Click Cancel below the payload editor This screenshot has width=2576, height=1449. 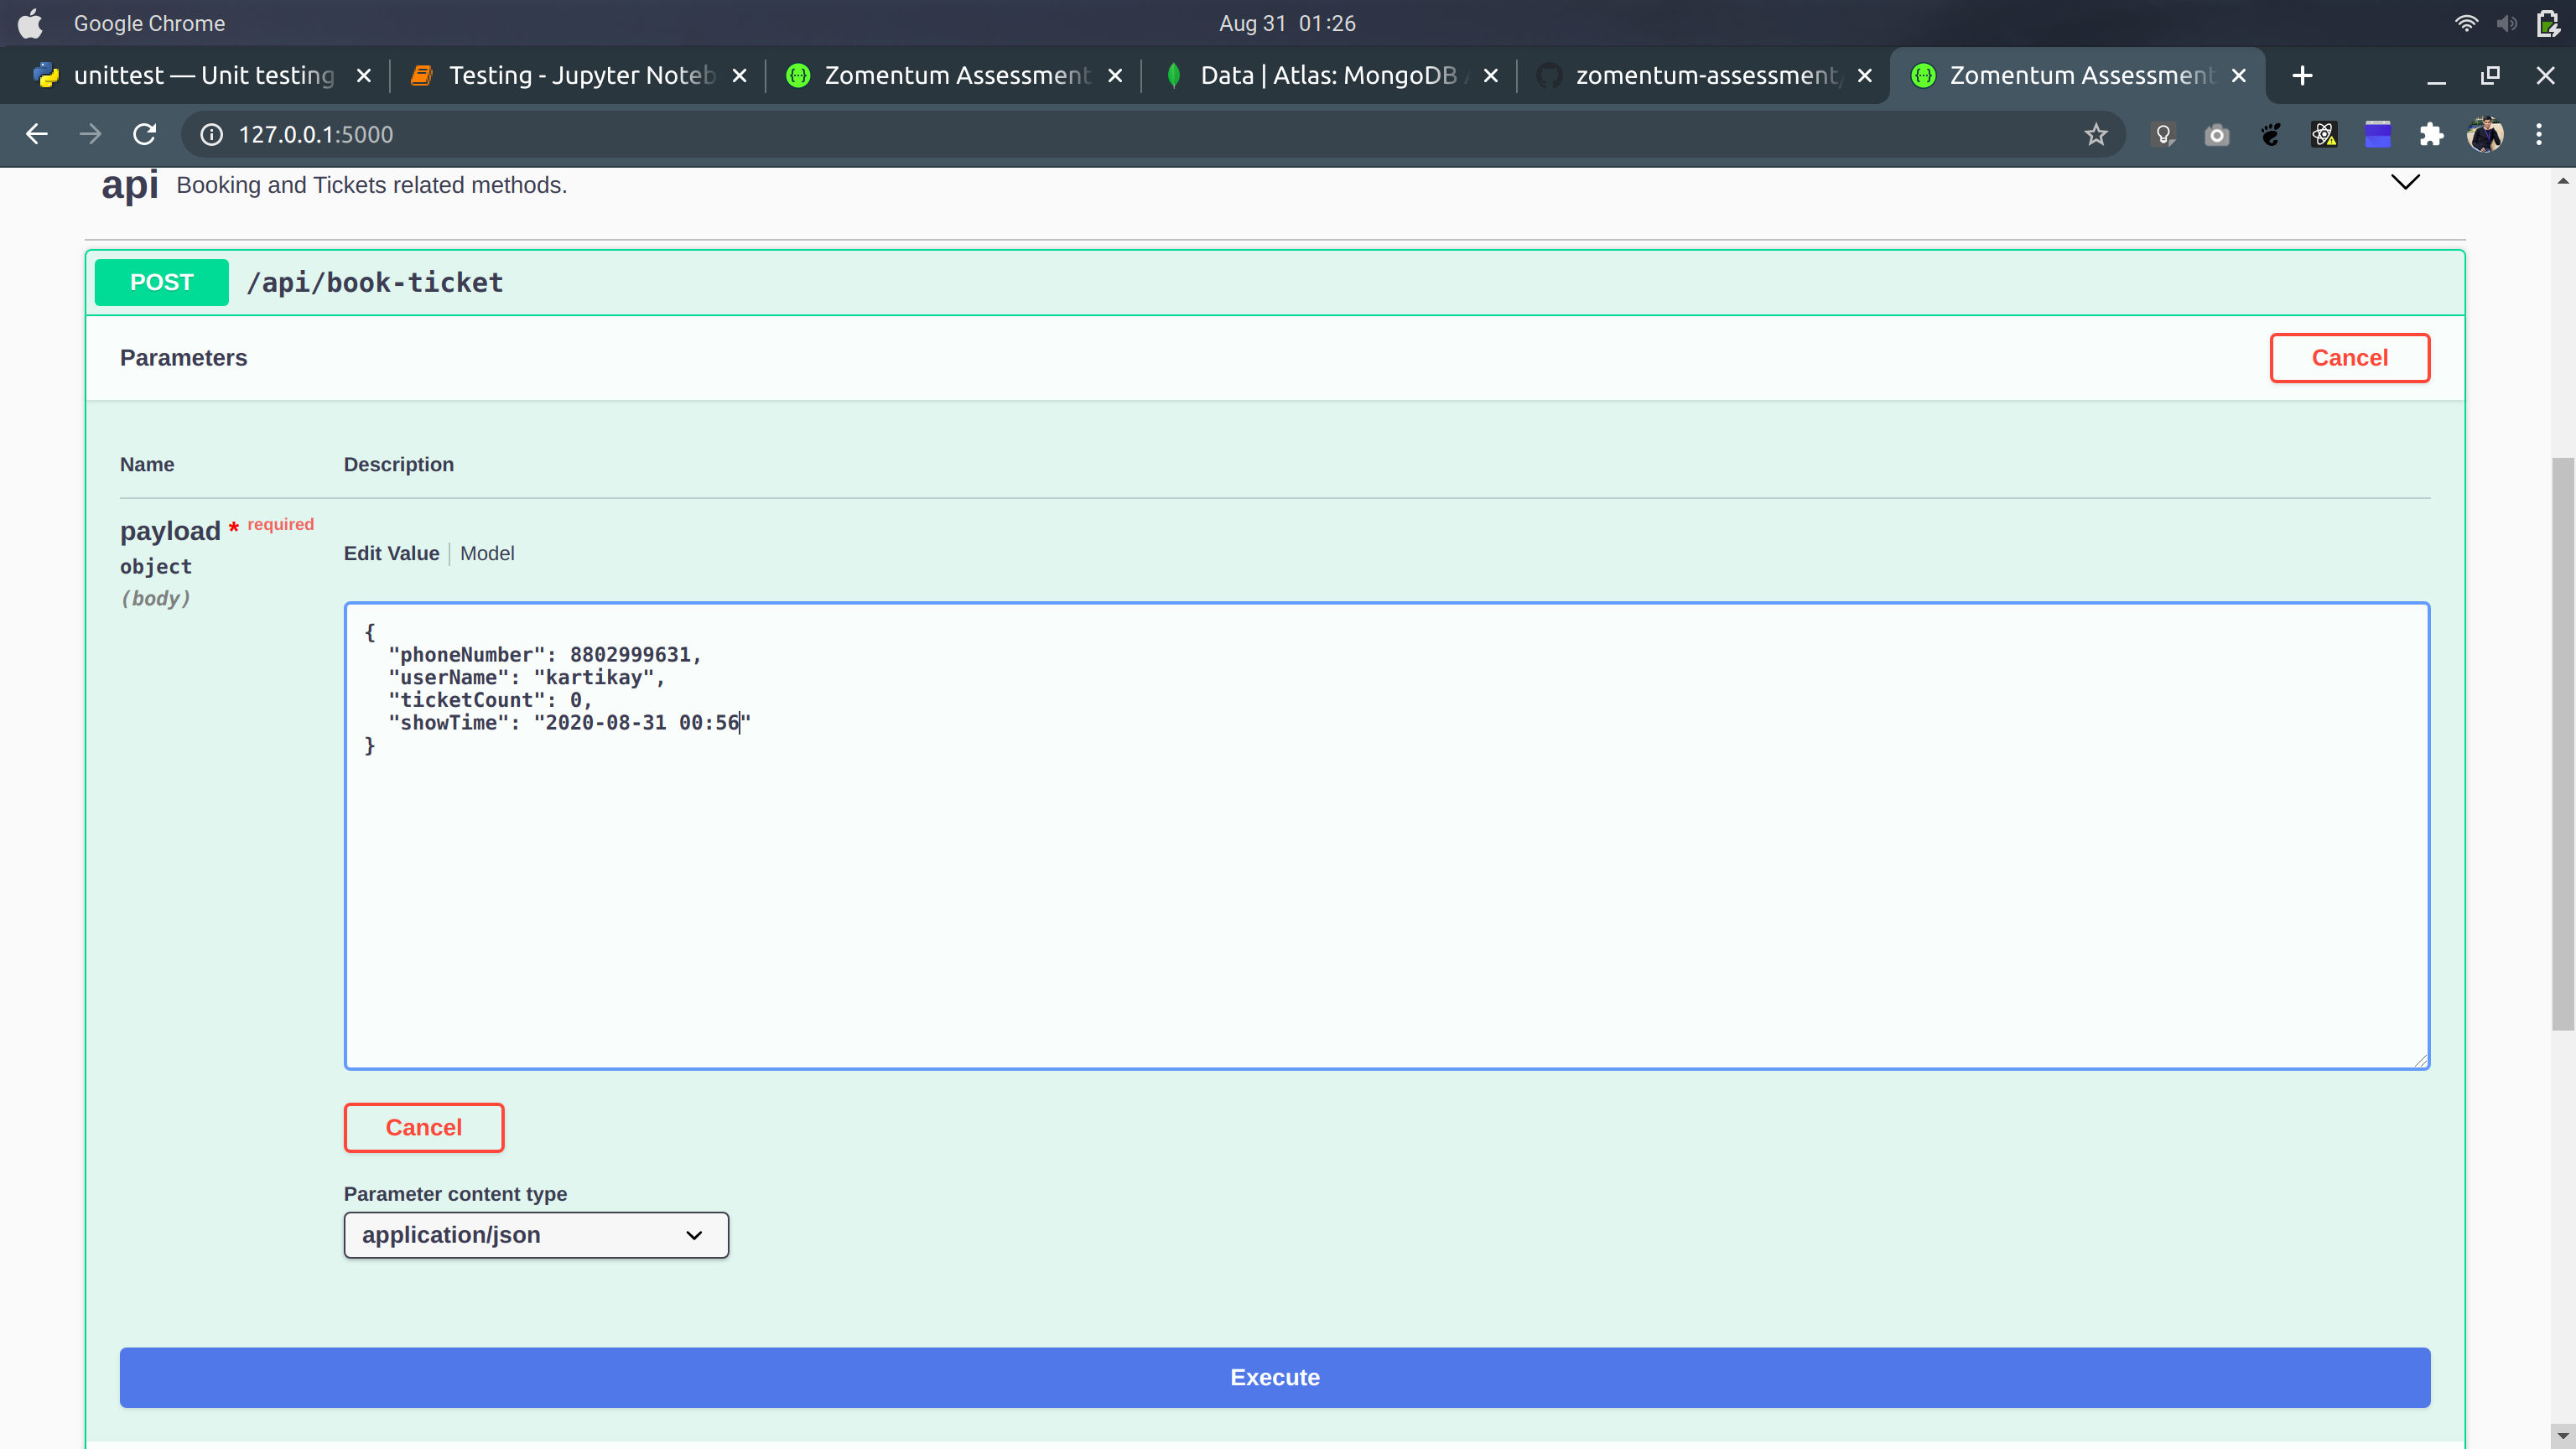pyautogui.click(x=424, y=1127)
